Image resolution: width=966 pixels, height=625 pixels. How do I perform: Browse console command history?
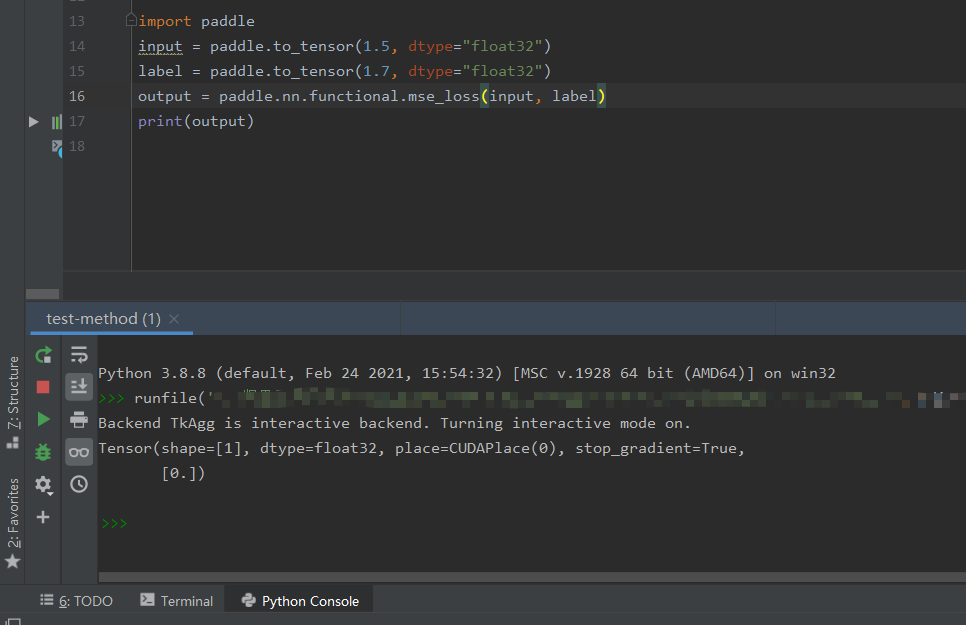(79, 485)
